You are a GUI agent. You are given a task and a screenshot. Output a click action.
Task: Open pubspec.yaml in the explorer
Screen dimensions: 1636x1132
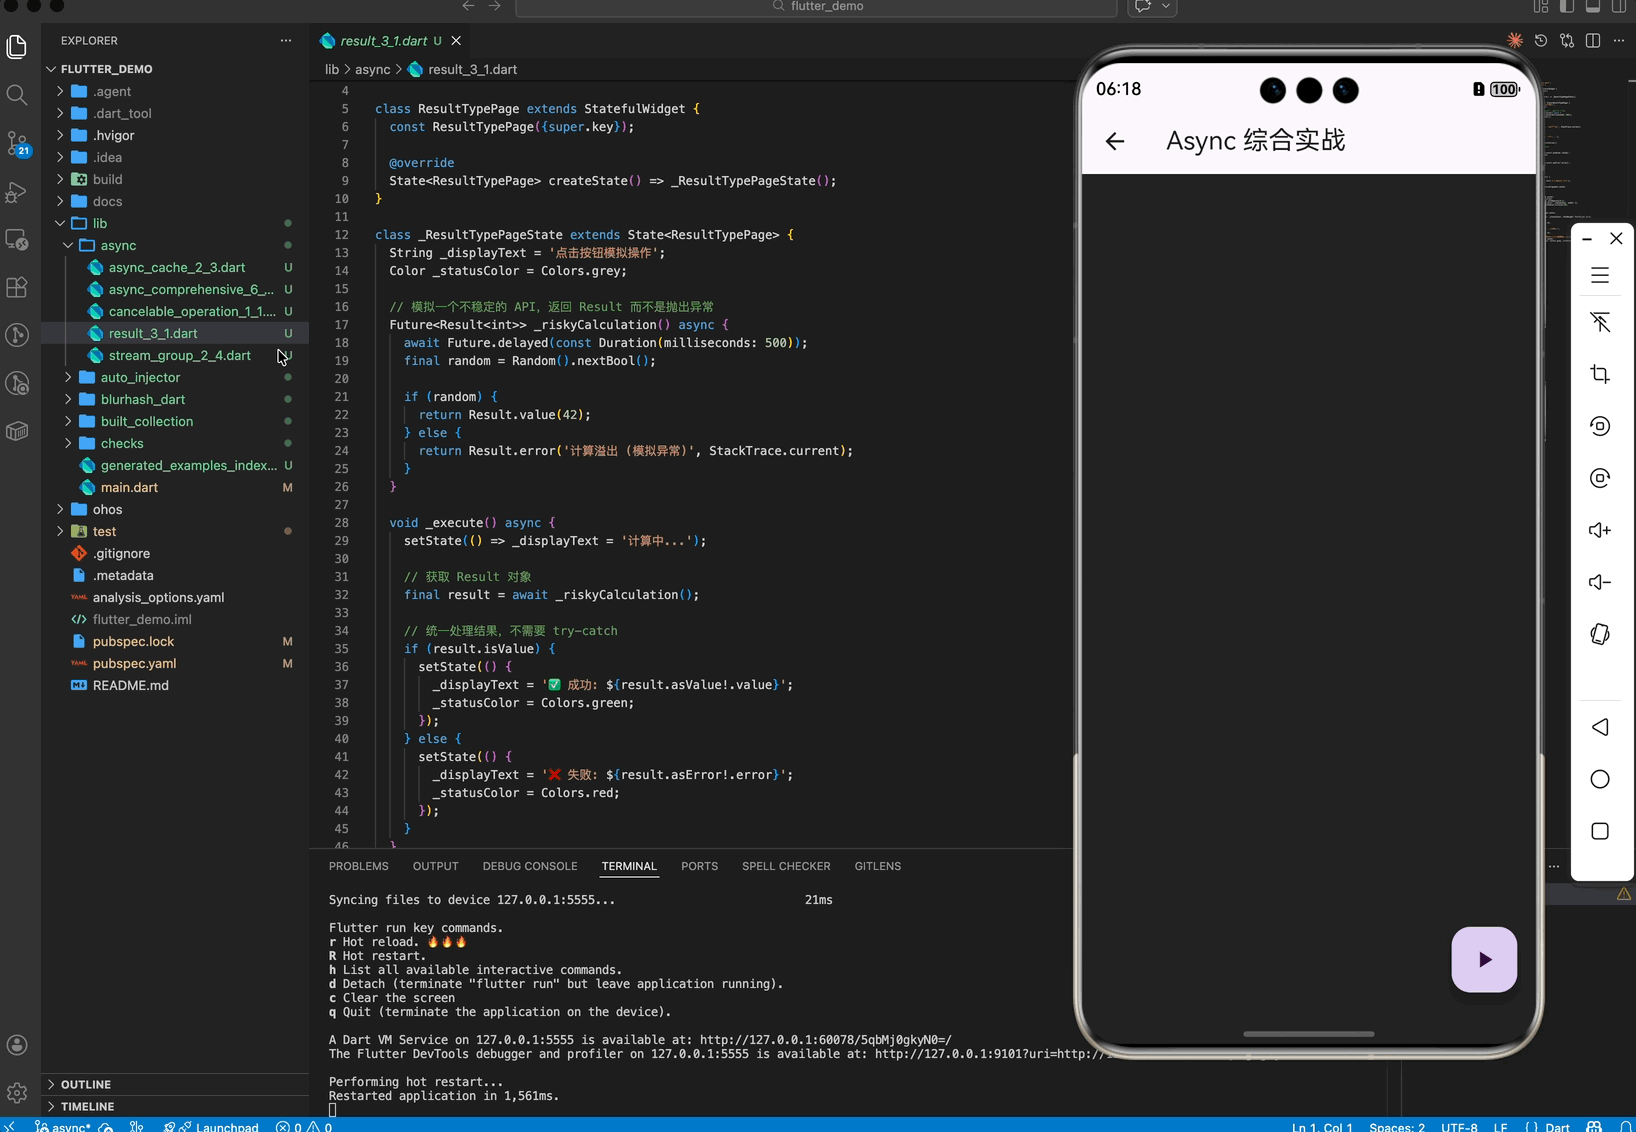(x=175, y=663)
